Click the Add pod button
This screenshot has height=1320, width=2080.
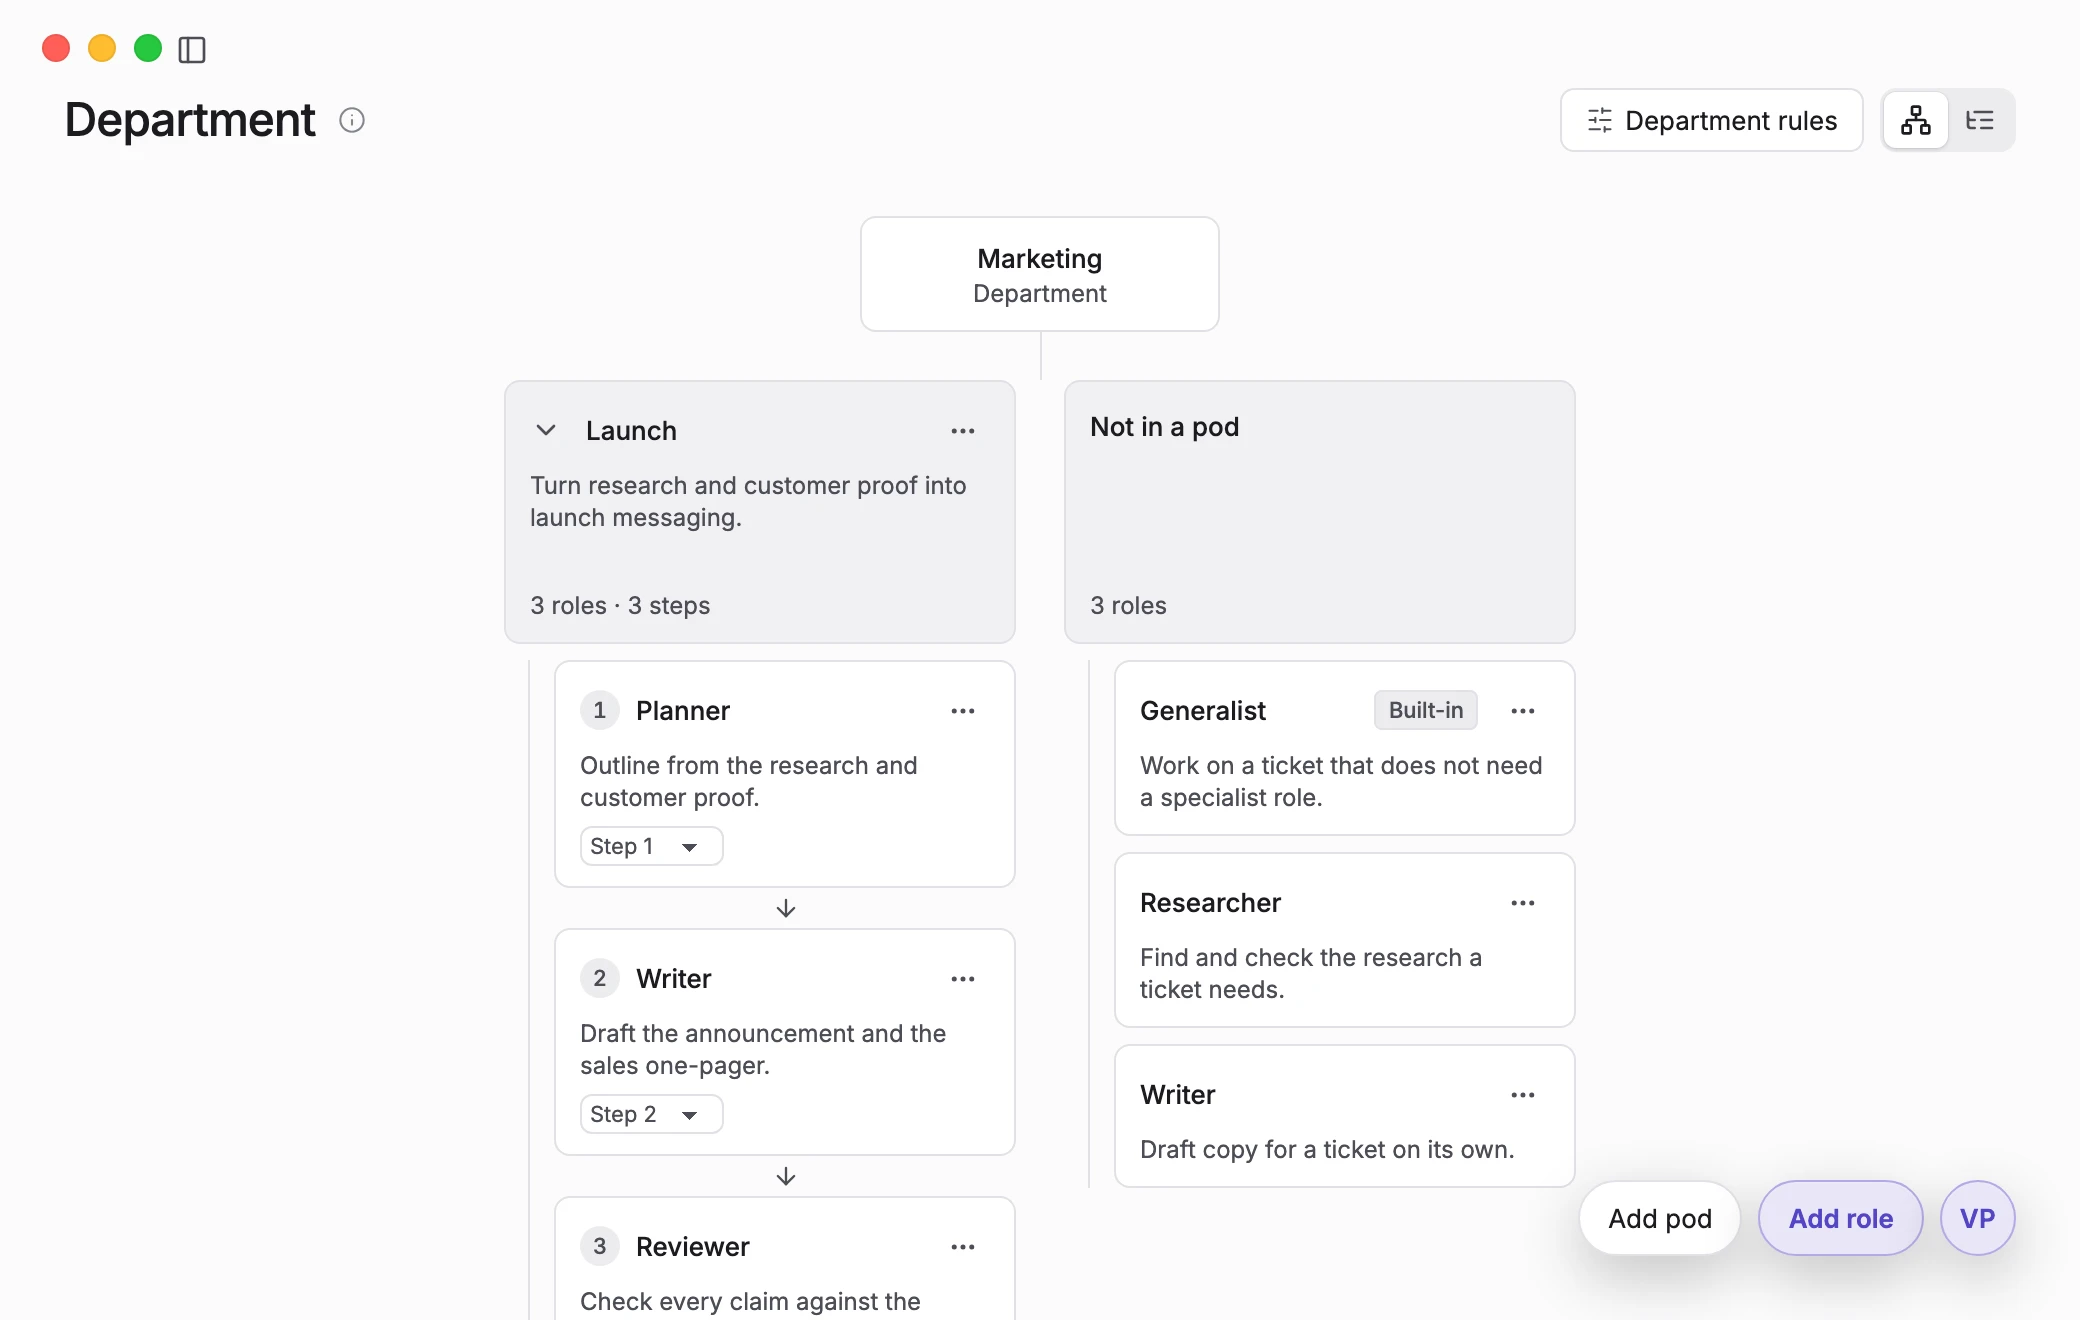click(1660, 1218)
